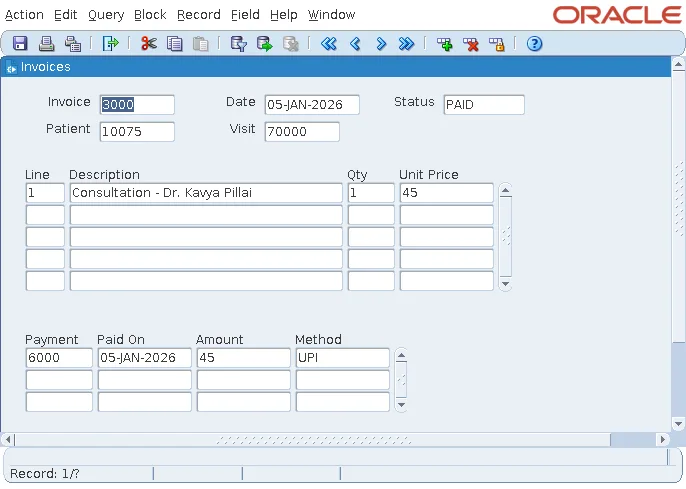Click the Invoice number field
The width and height of the screenshot is (686, 489).
coord(137,105)
